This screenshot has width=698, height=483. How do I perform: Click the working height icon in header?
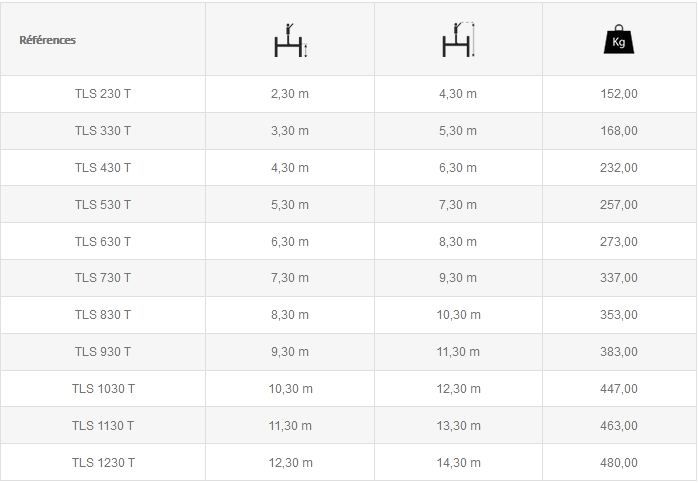click(x=458, y=40)
